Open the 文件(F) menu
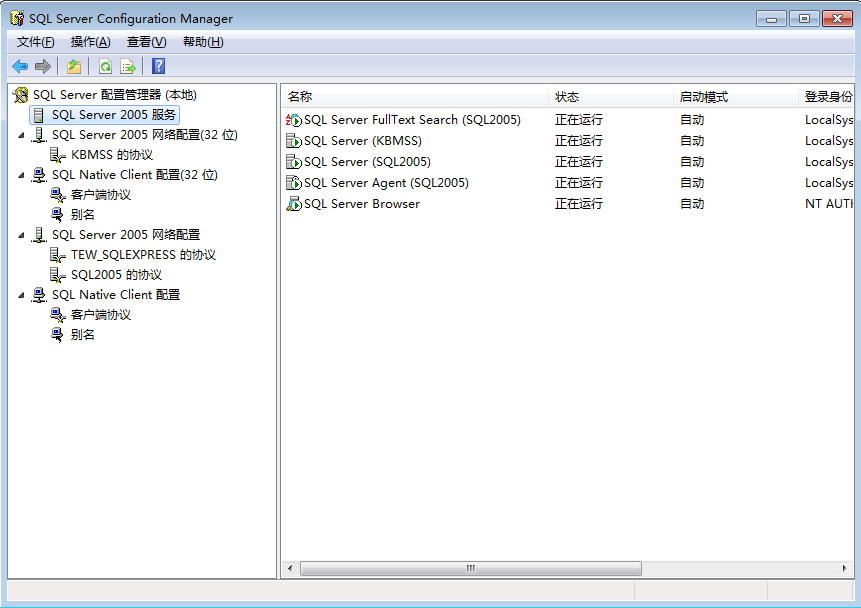861x608 pixels. click(36, 42)
